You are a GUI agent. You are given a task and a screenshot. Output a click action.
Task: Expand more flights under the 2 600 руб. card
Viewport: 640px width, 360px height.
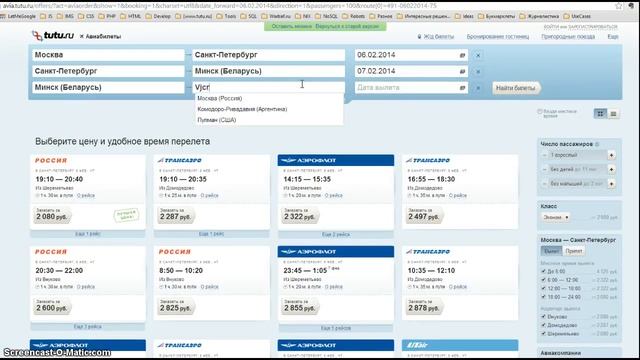tap(88, 327)
